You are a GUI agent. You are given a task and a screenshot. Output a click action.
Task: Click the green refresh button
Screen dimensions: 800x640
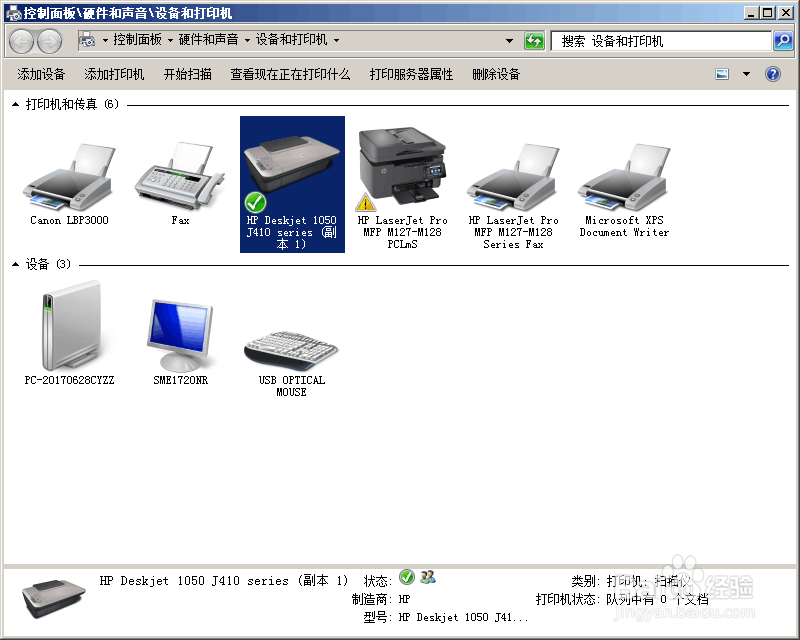(534, 41)
